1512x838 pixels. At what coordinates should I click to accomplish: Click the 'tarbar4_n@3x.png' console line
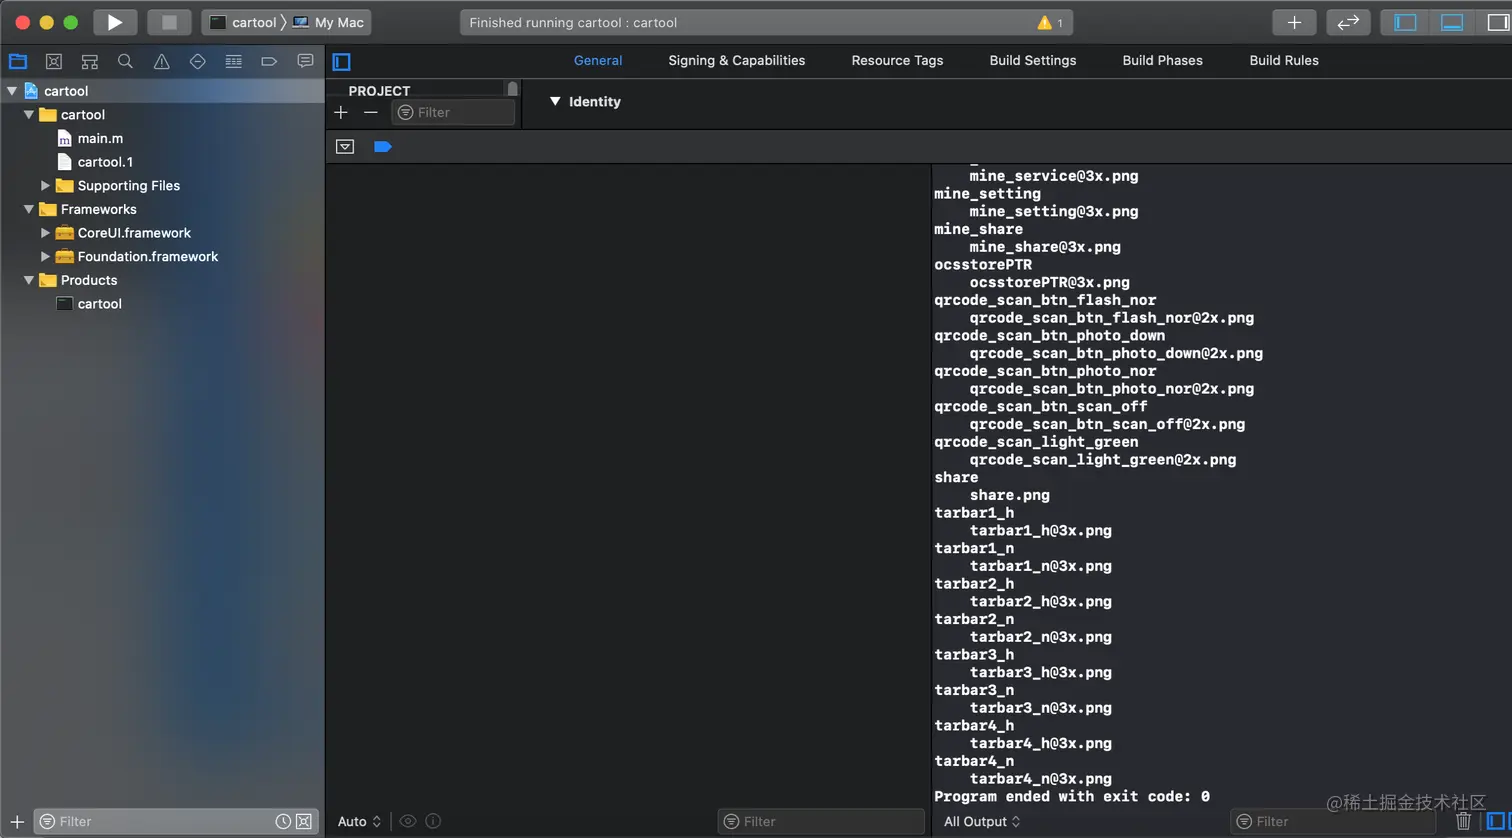1041,779
